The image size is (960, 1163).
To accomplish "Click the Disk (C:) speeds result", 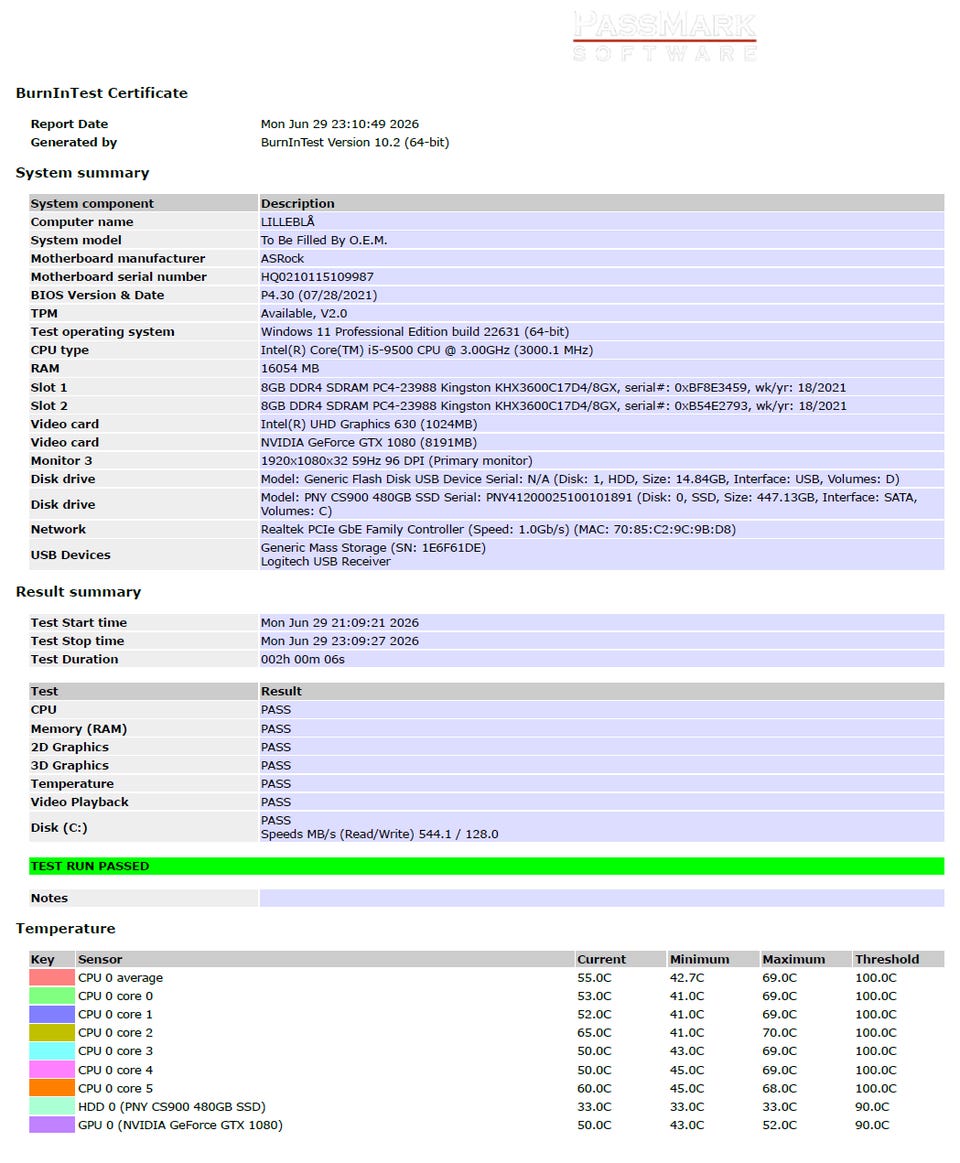I will pos(379,834).
